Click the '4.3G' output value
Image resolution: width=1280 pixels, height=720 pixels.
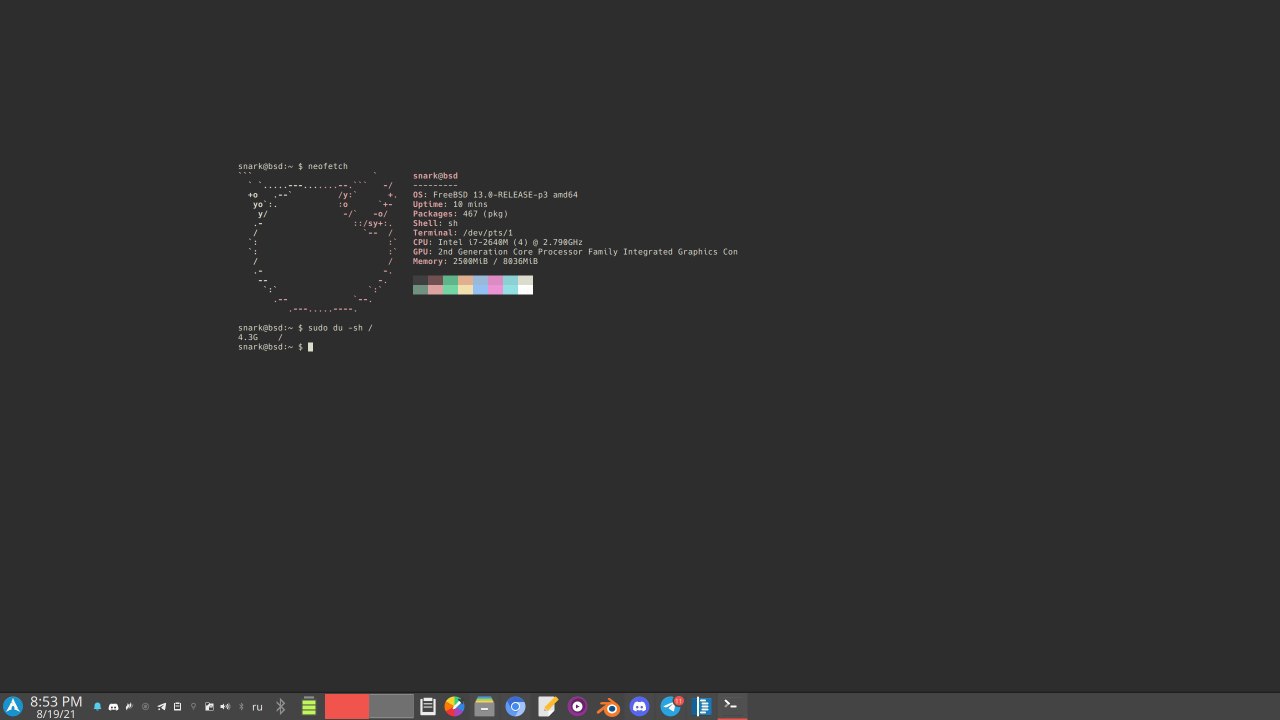point(248,337)
